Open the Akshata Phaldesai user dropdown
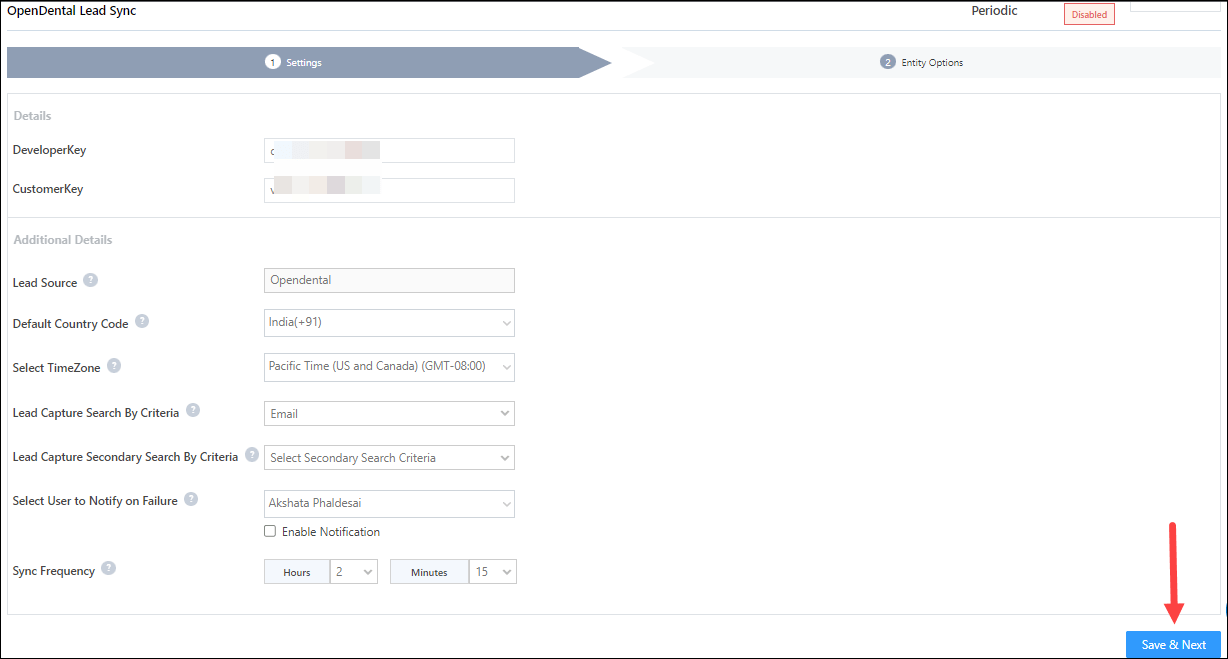1228x659 pixels. (x=390, y=503)
